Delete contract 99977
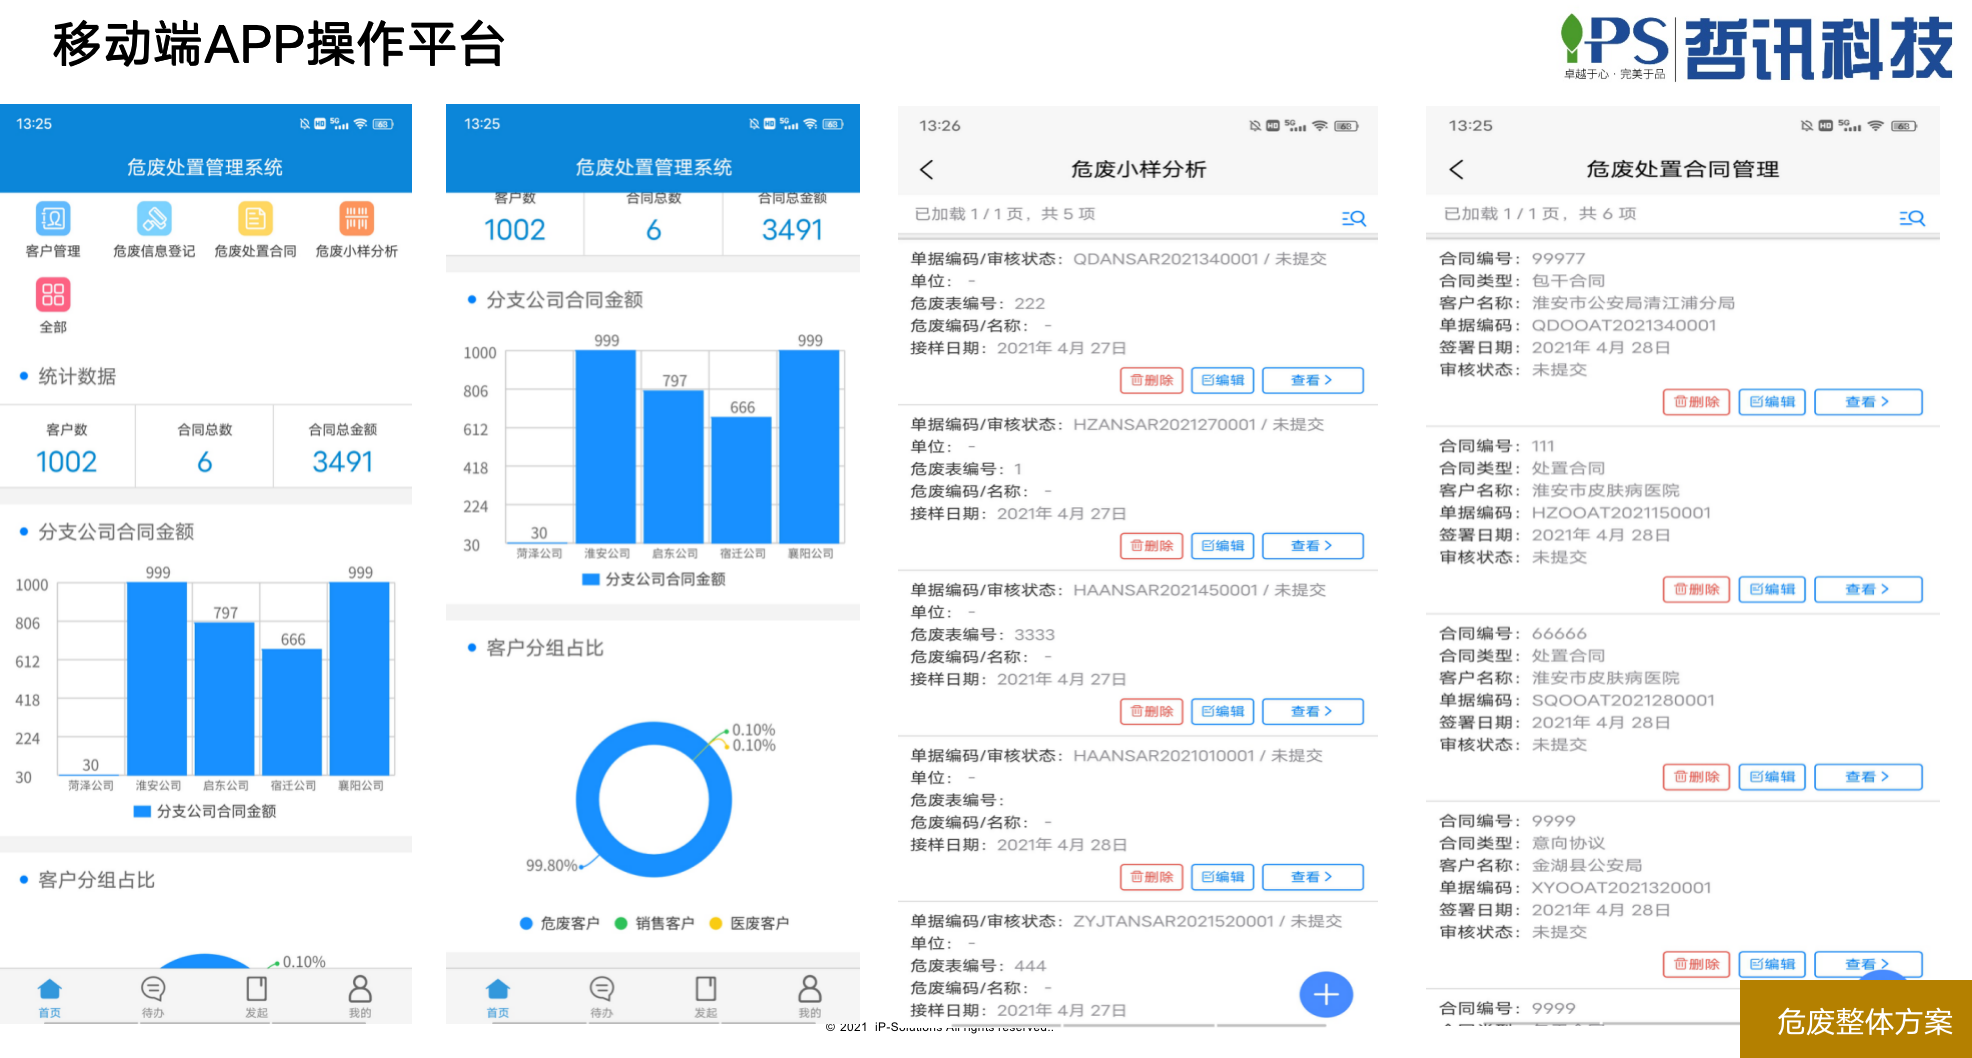1972x1058 pixels. [x=1697, y=402]
